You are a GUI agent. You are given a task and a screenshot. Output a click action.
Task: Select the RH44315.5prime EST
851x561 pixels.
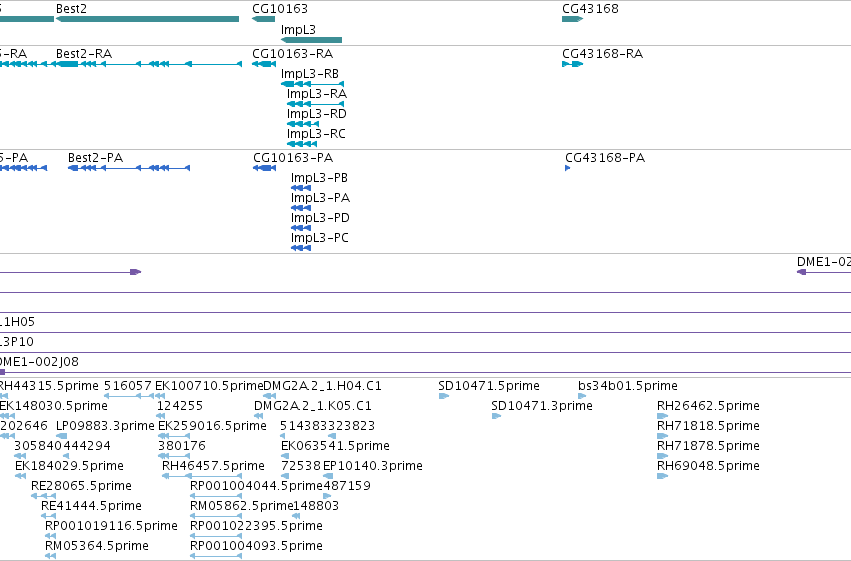pos(4,396)
